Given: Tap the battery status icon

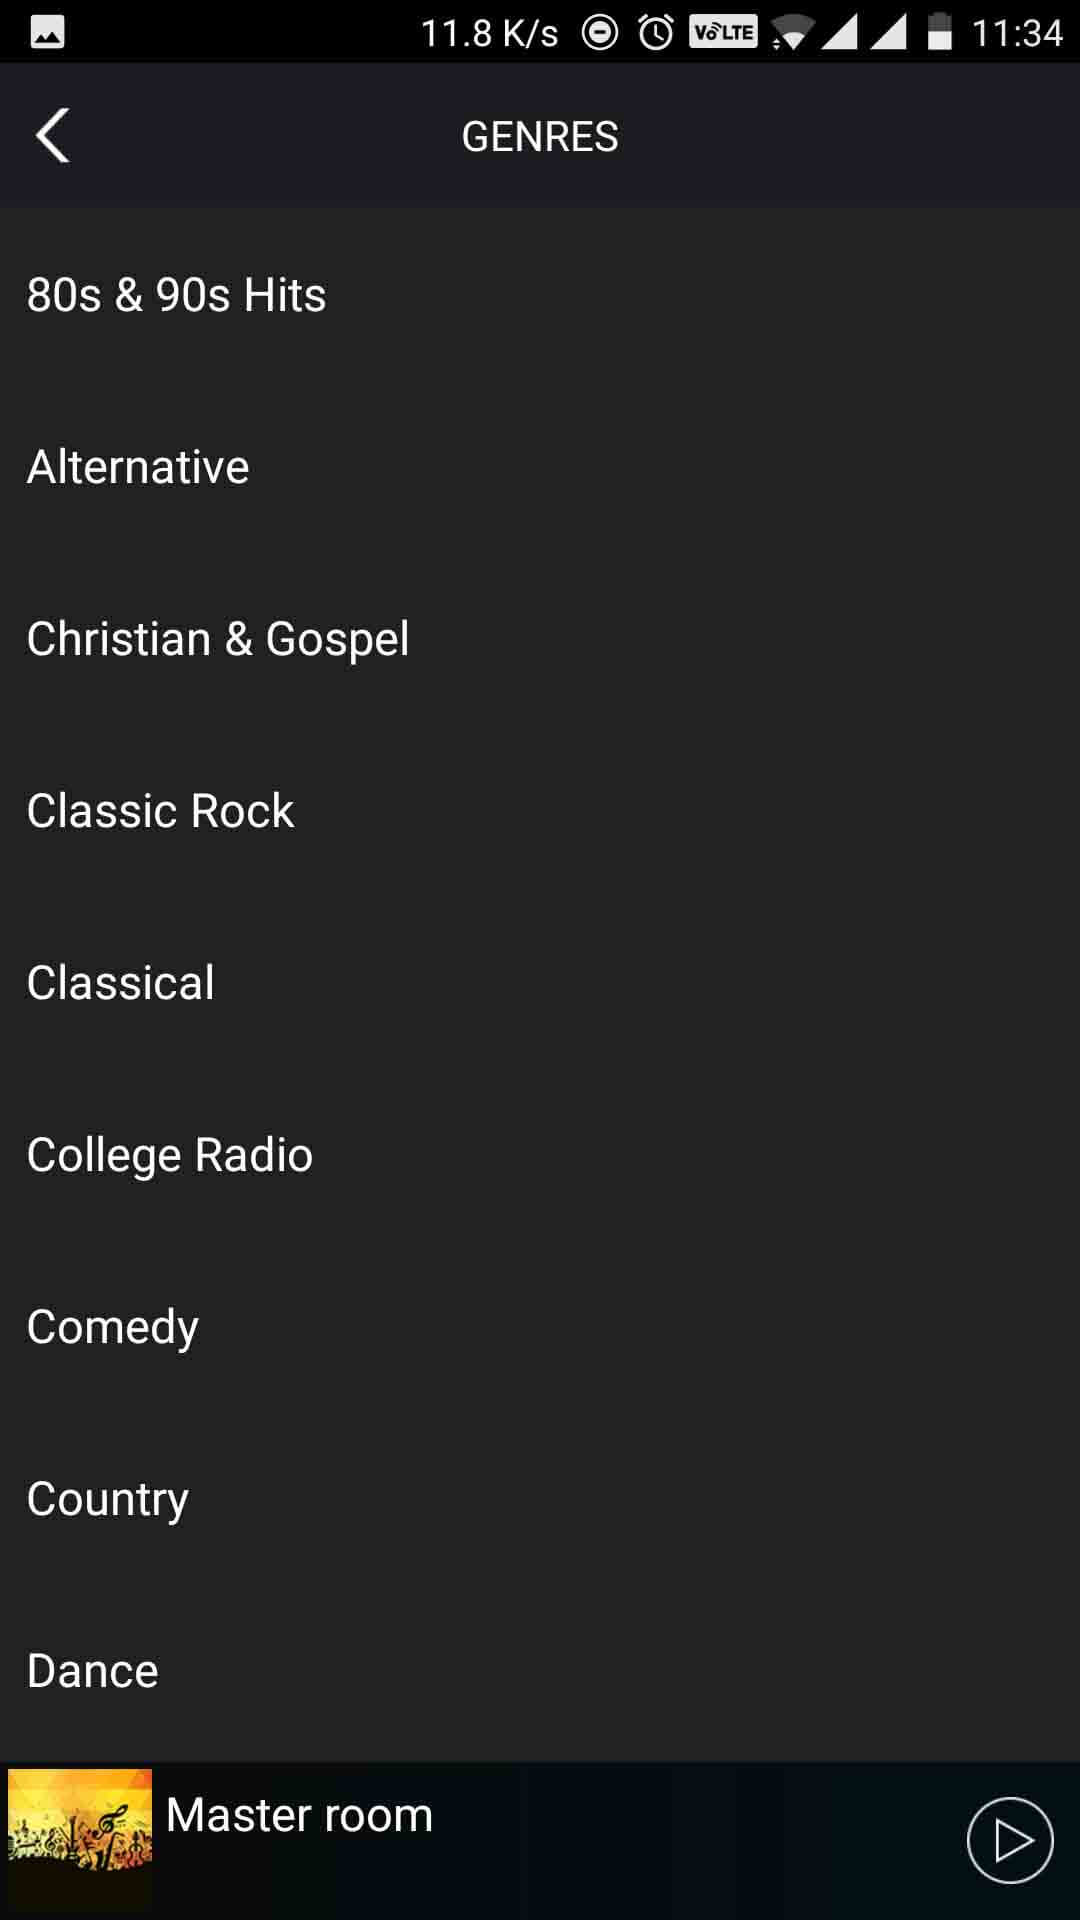Looking at the screenshot, I should point(939,33).
